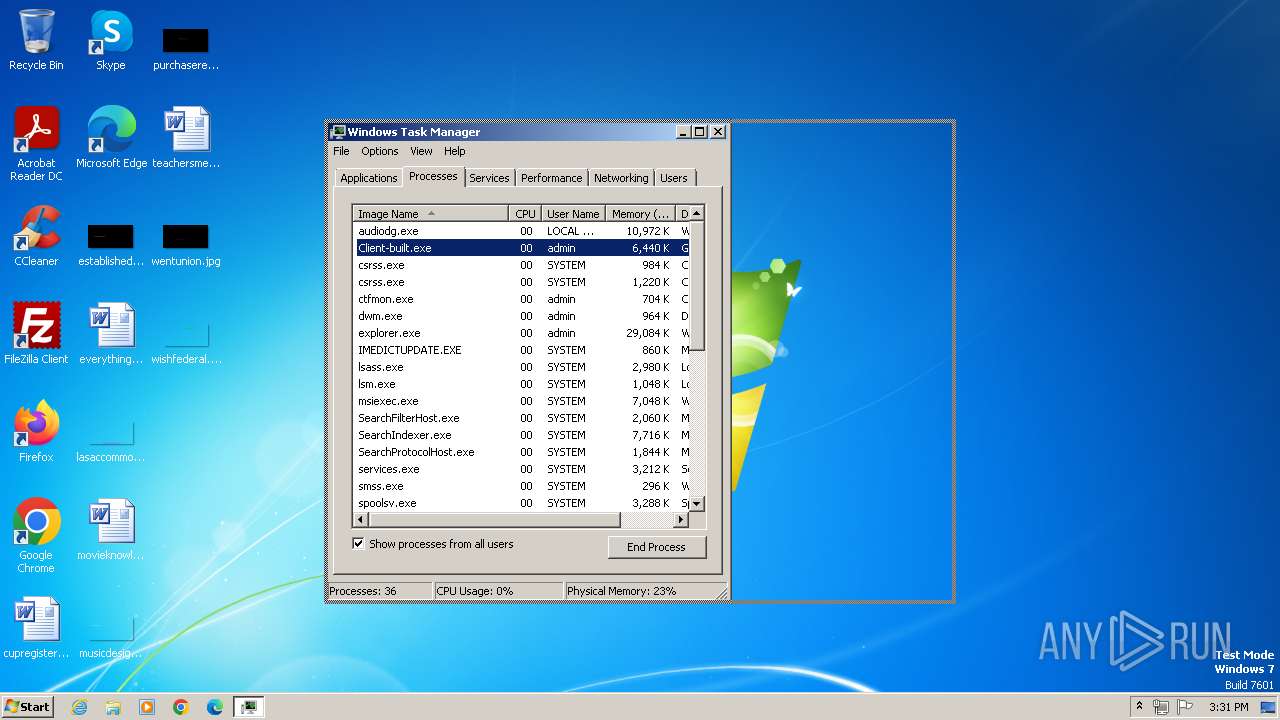Image resolution: width=1280 pixels, height=720 pixels.
Task: Open the Recycle Bin desktop icon
Action: [x=36, y=40]
